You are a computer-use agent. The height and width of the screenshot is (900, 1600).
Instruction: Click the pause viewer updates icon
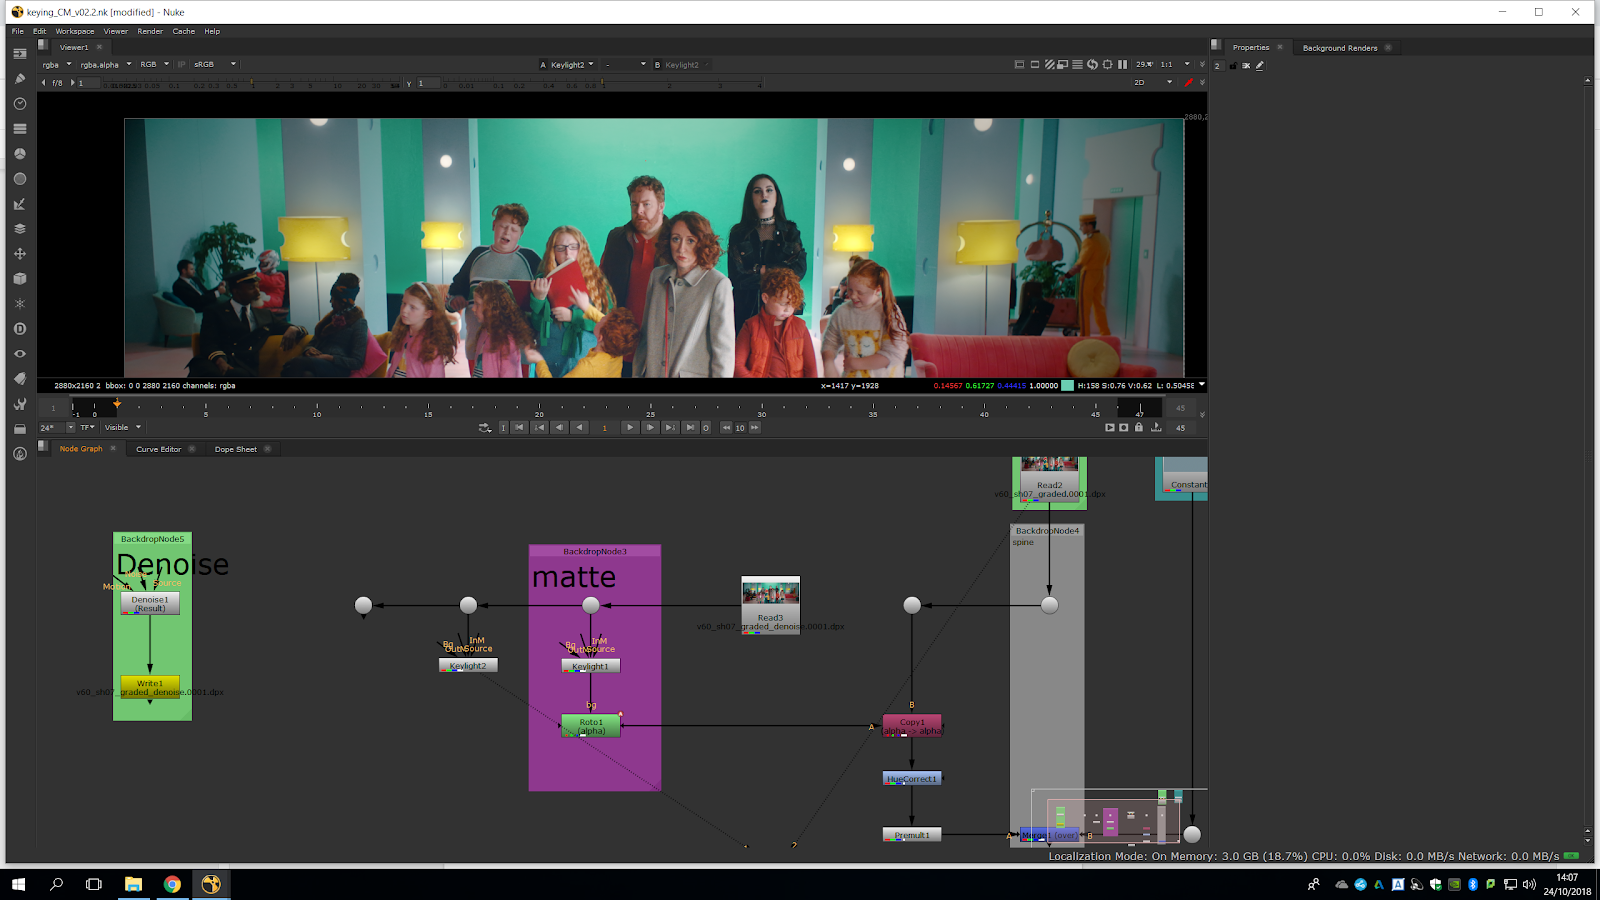click(x=1122, y=65)
